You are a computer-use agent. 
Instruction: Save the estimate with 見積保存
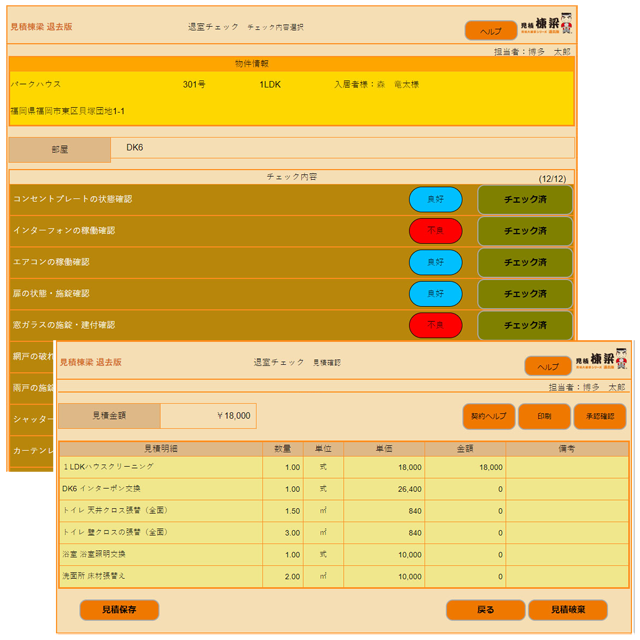[119, 608]
